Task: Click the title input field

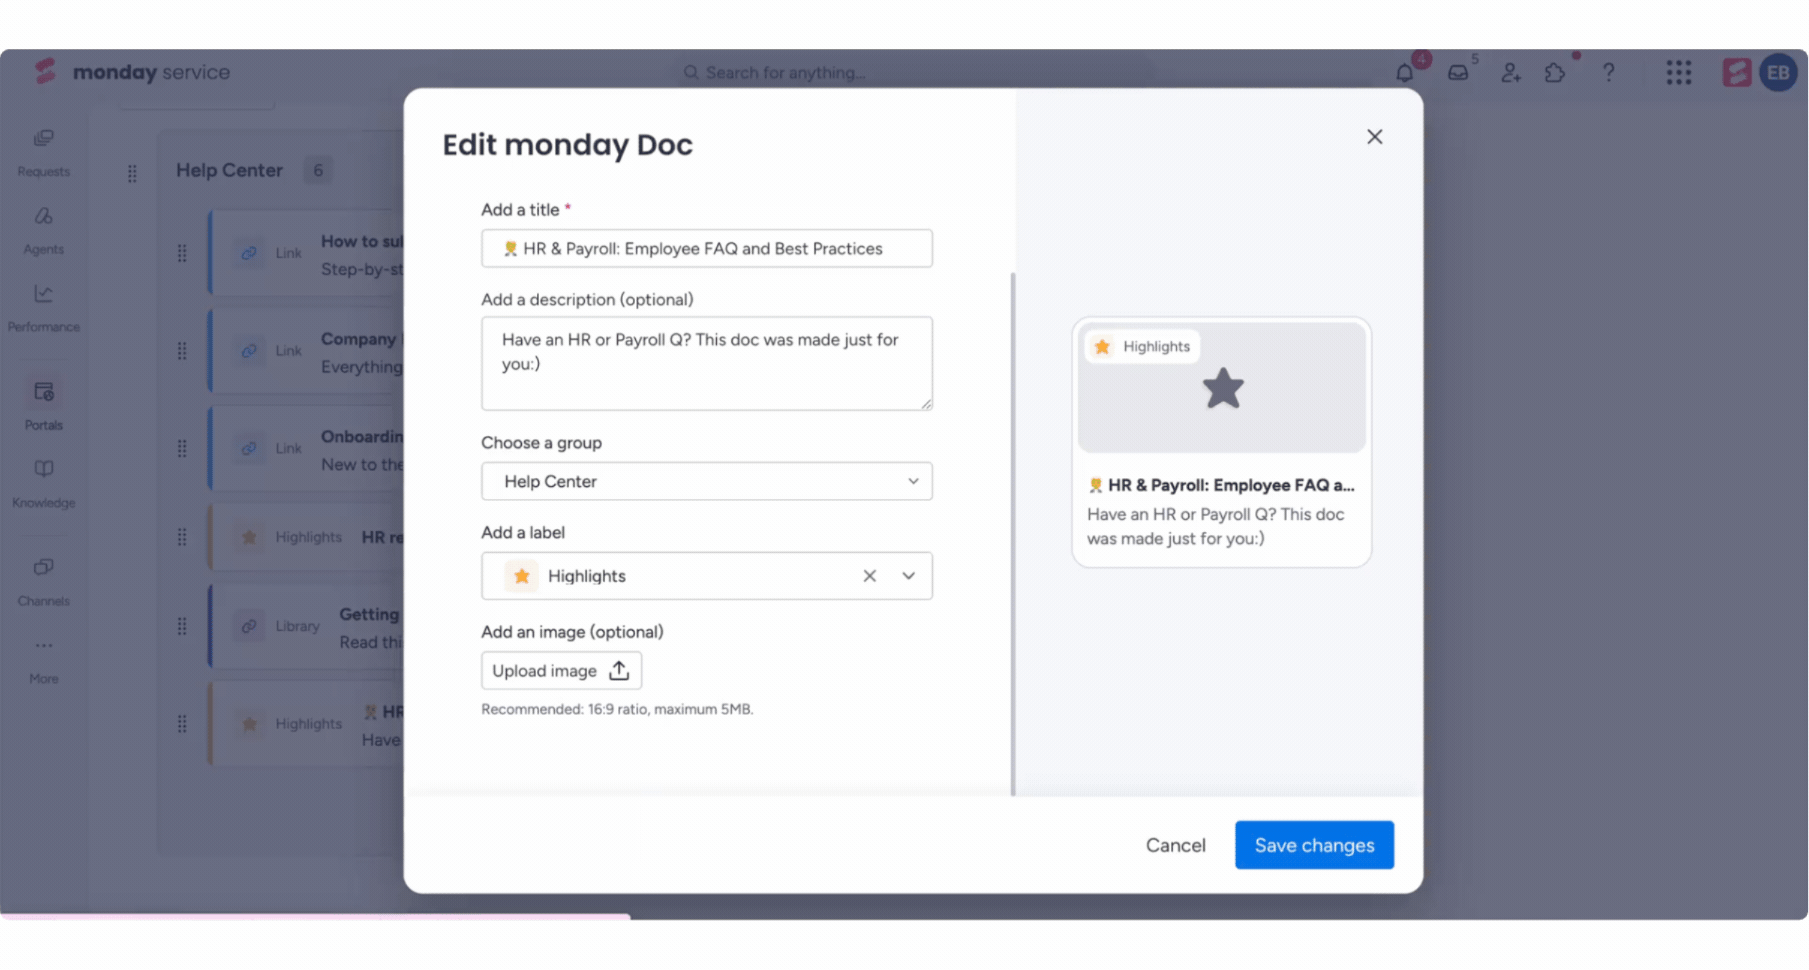Action: point(706,248)
